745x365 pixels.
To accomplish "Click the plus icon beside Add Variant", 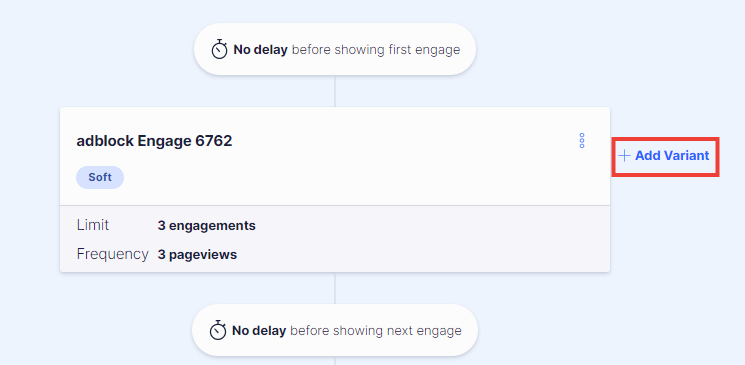I will click(624, 155).
